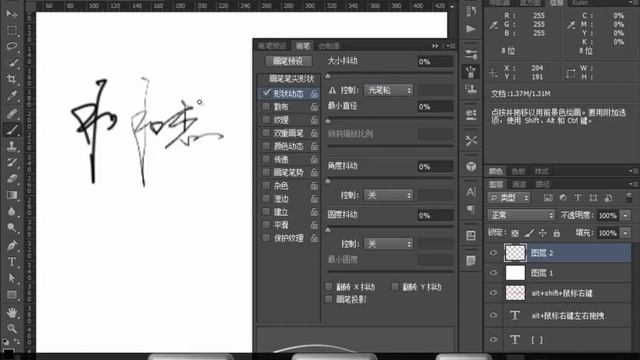Open the brush panel flyout menu

point(450,46)
